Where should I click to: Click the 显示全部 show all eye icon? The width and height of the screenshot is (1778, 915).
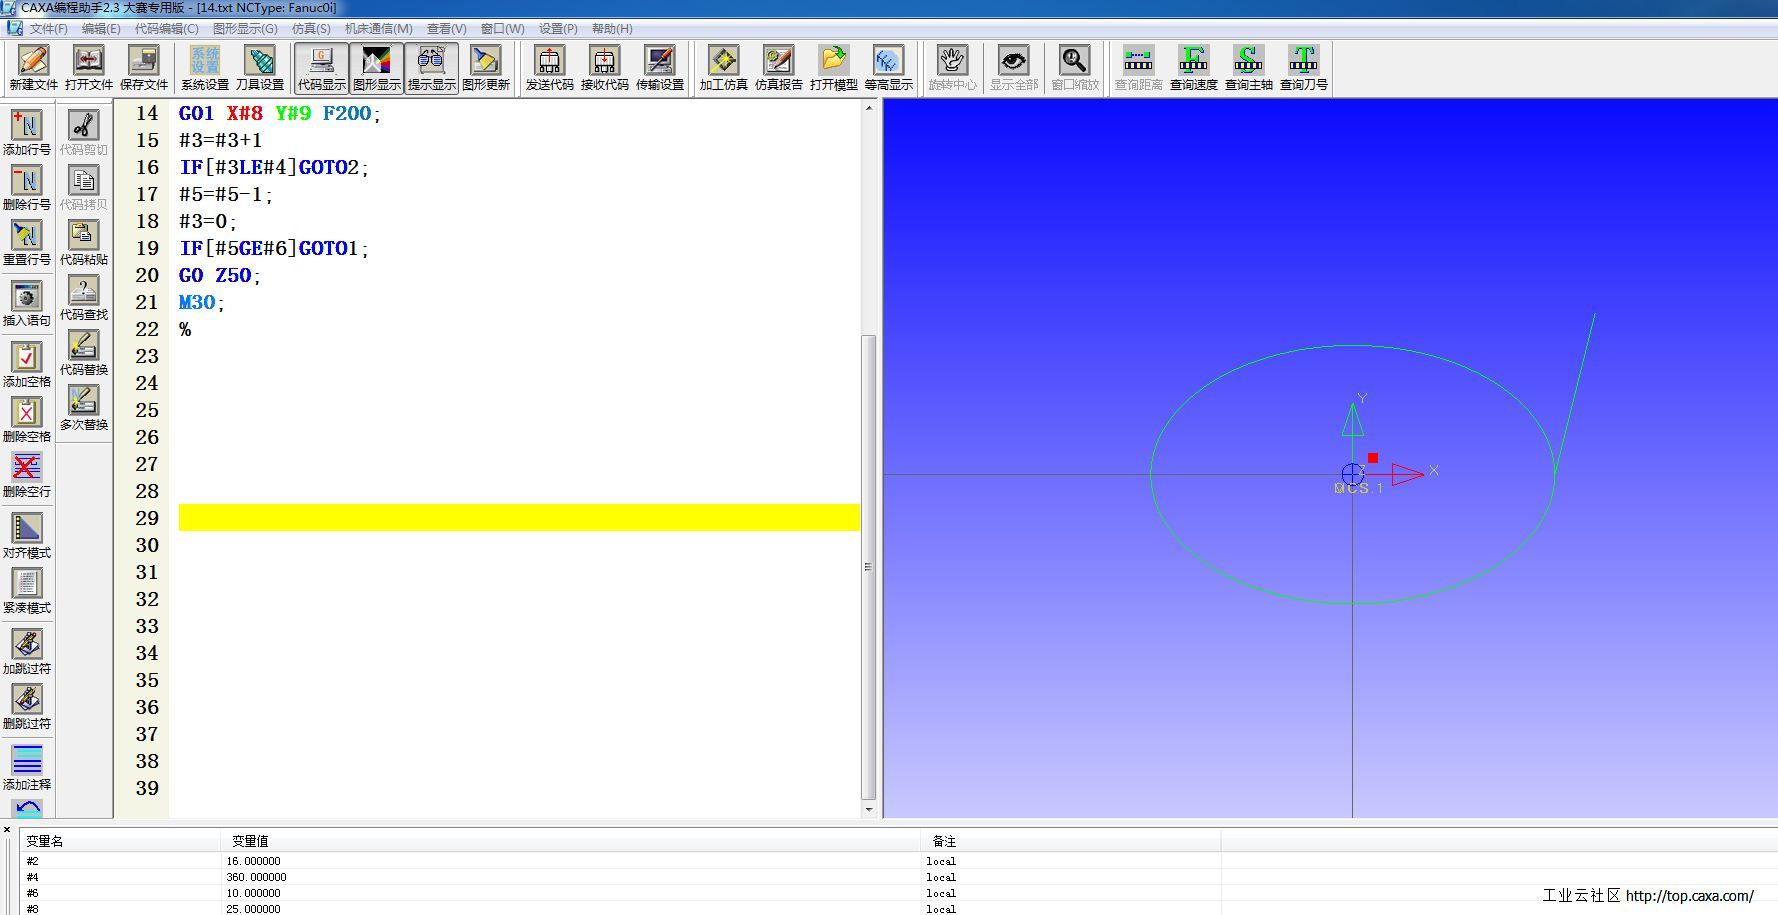point(1014,68)
